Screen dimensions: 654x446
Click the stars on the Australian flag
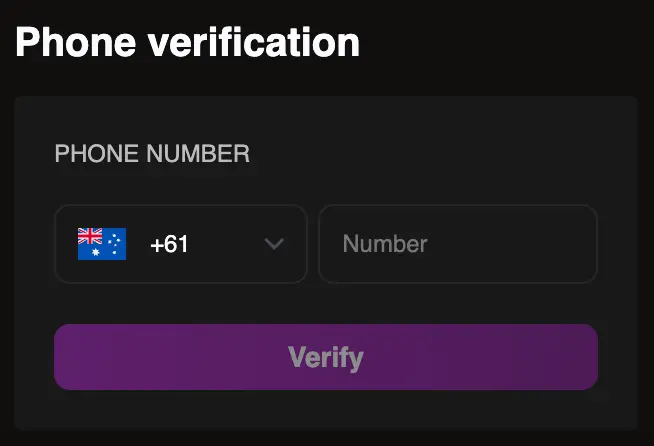[x=114, y=244]
